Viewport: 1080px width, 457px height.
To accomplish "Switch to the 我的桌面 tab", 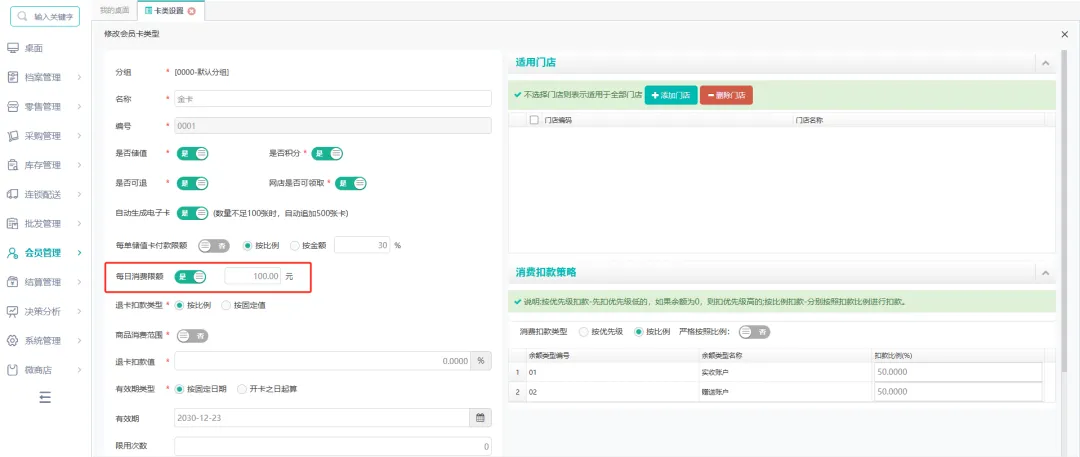I will [114, 10].
